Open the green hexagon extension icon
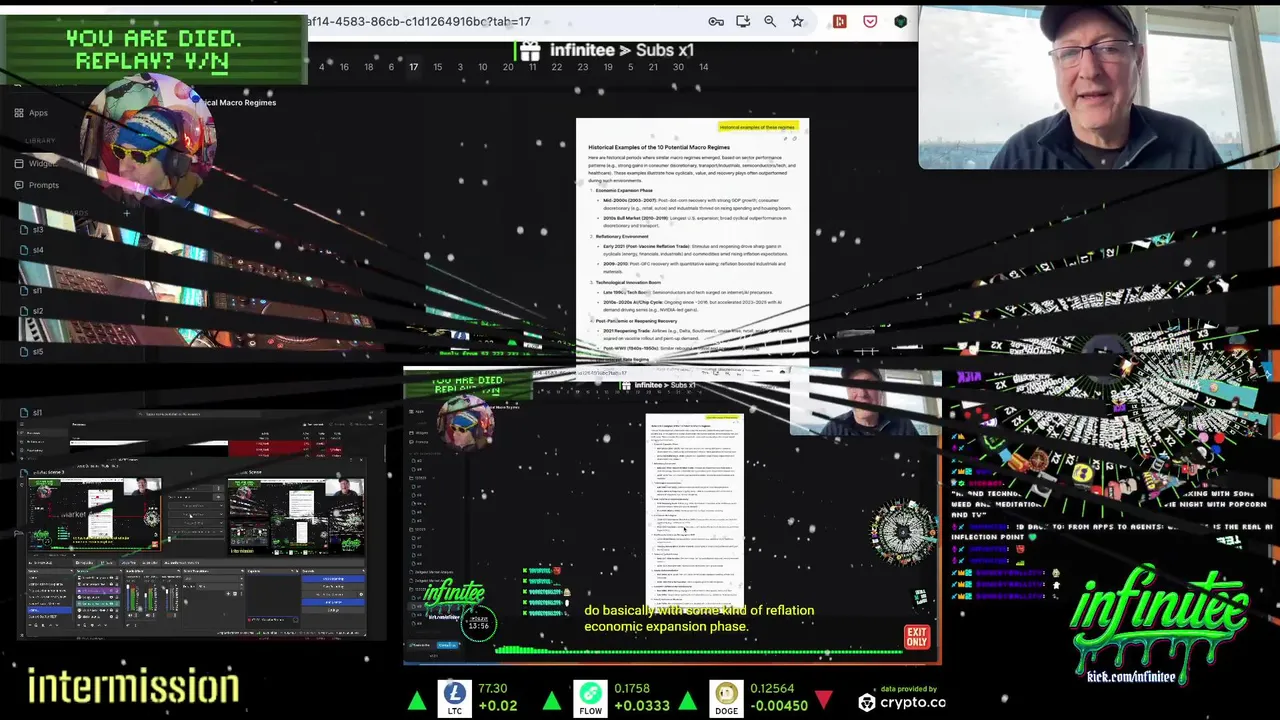Screen dimensions: 1280x720 pyautogui.click(x=901, y=21)
